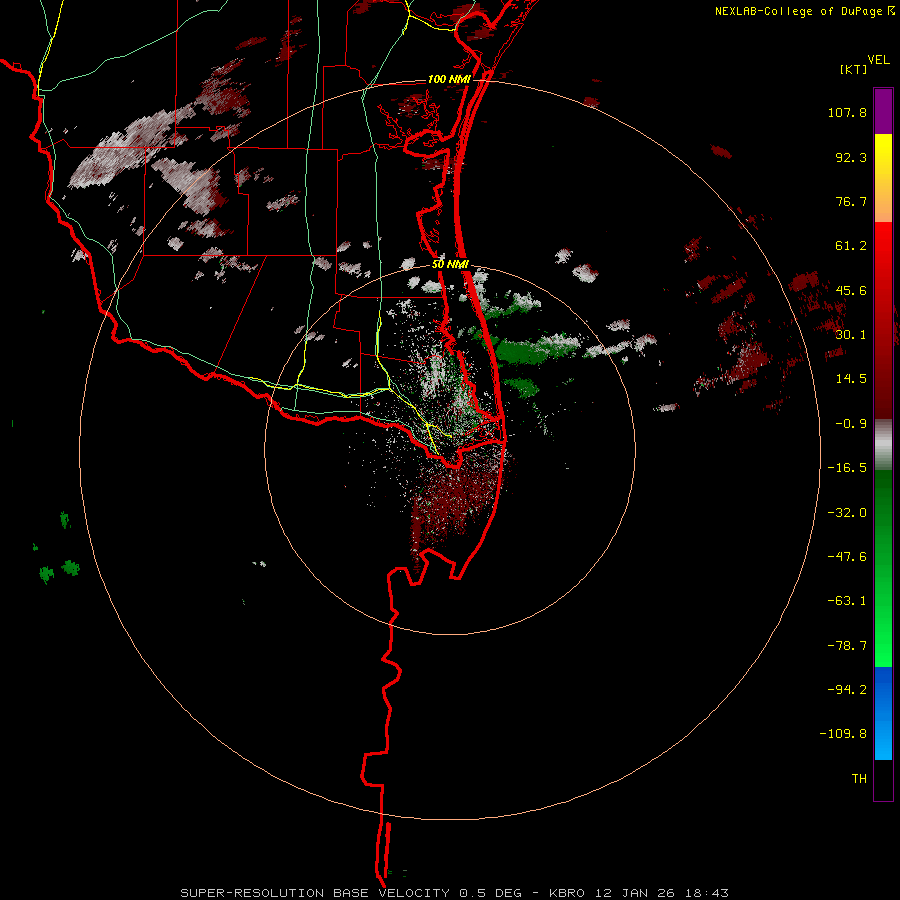Click the purple segment of the color bar

[883, 111]
